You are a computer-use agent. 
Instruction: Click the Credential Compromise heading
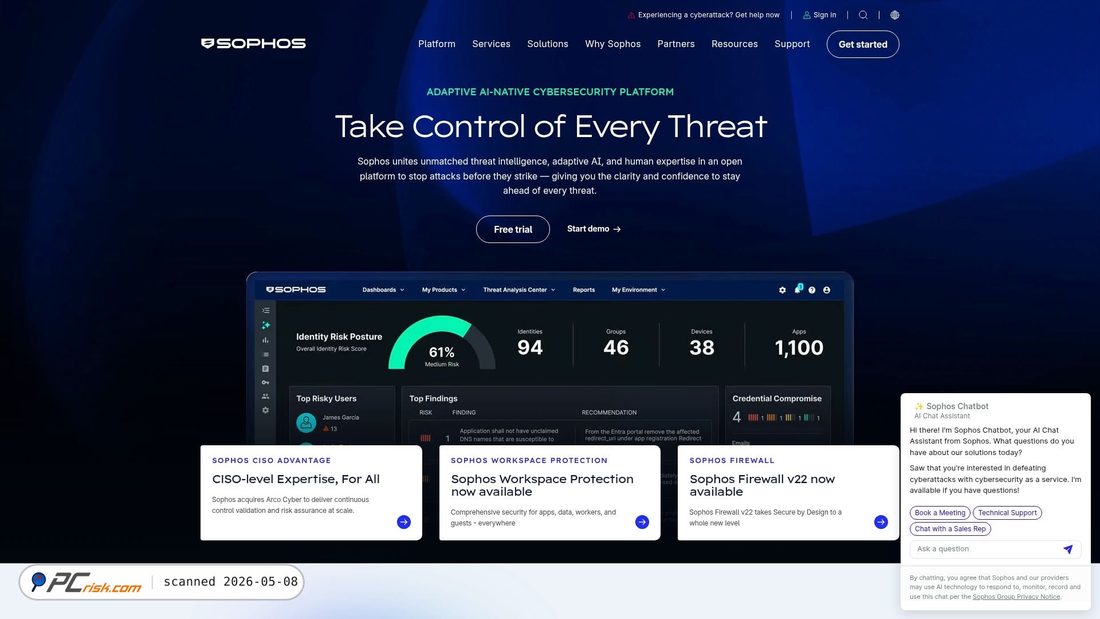[777, 399]
